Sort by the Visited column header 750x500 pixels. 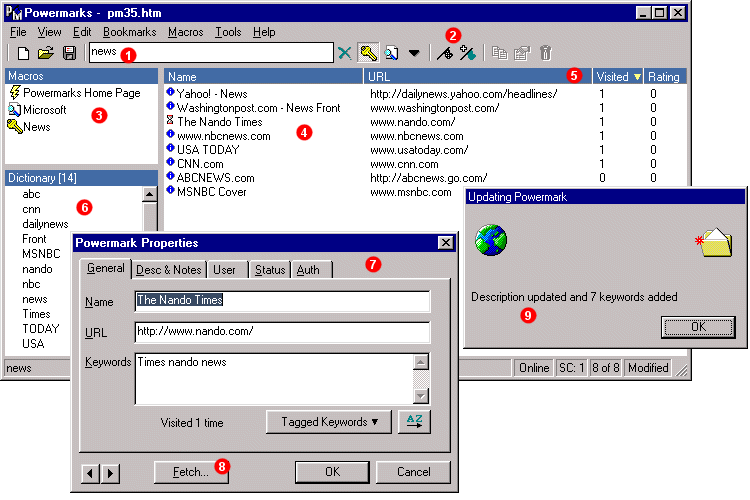[618, 77]
